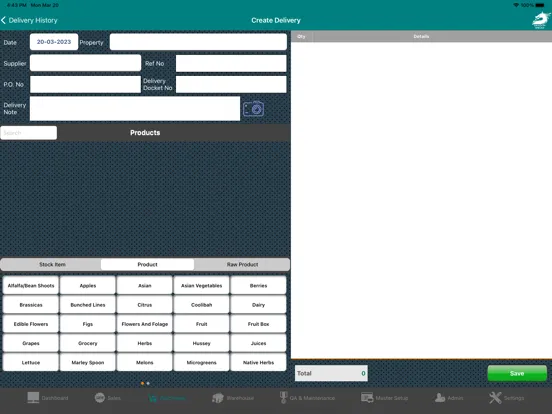Click the Delivery Note text area

(x=135, y=109)
